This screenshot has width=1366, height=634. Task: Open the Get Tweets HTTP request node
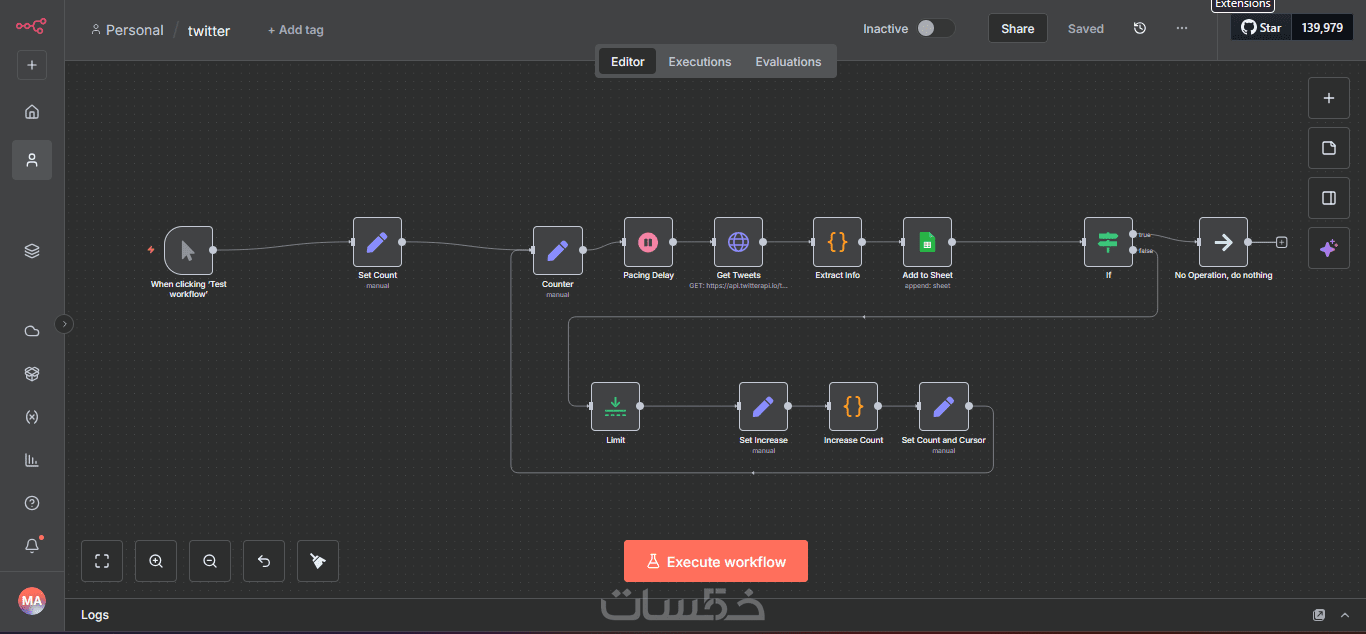[738, 242]
